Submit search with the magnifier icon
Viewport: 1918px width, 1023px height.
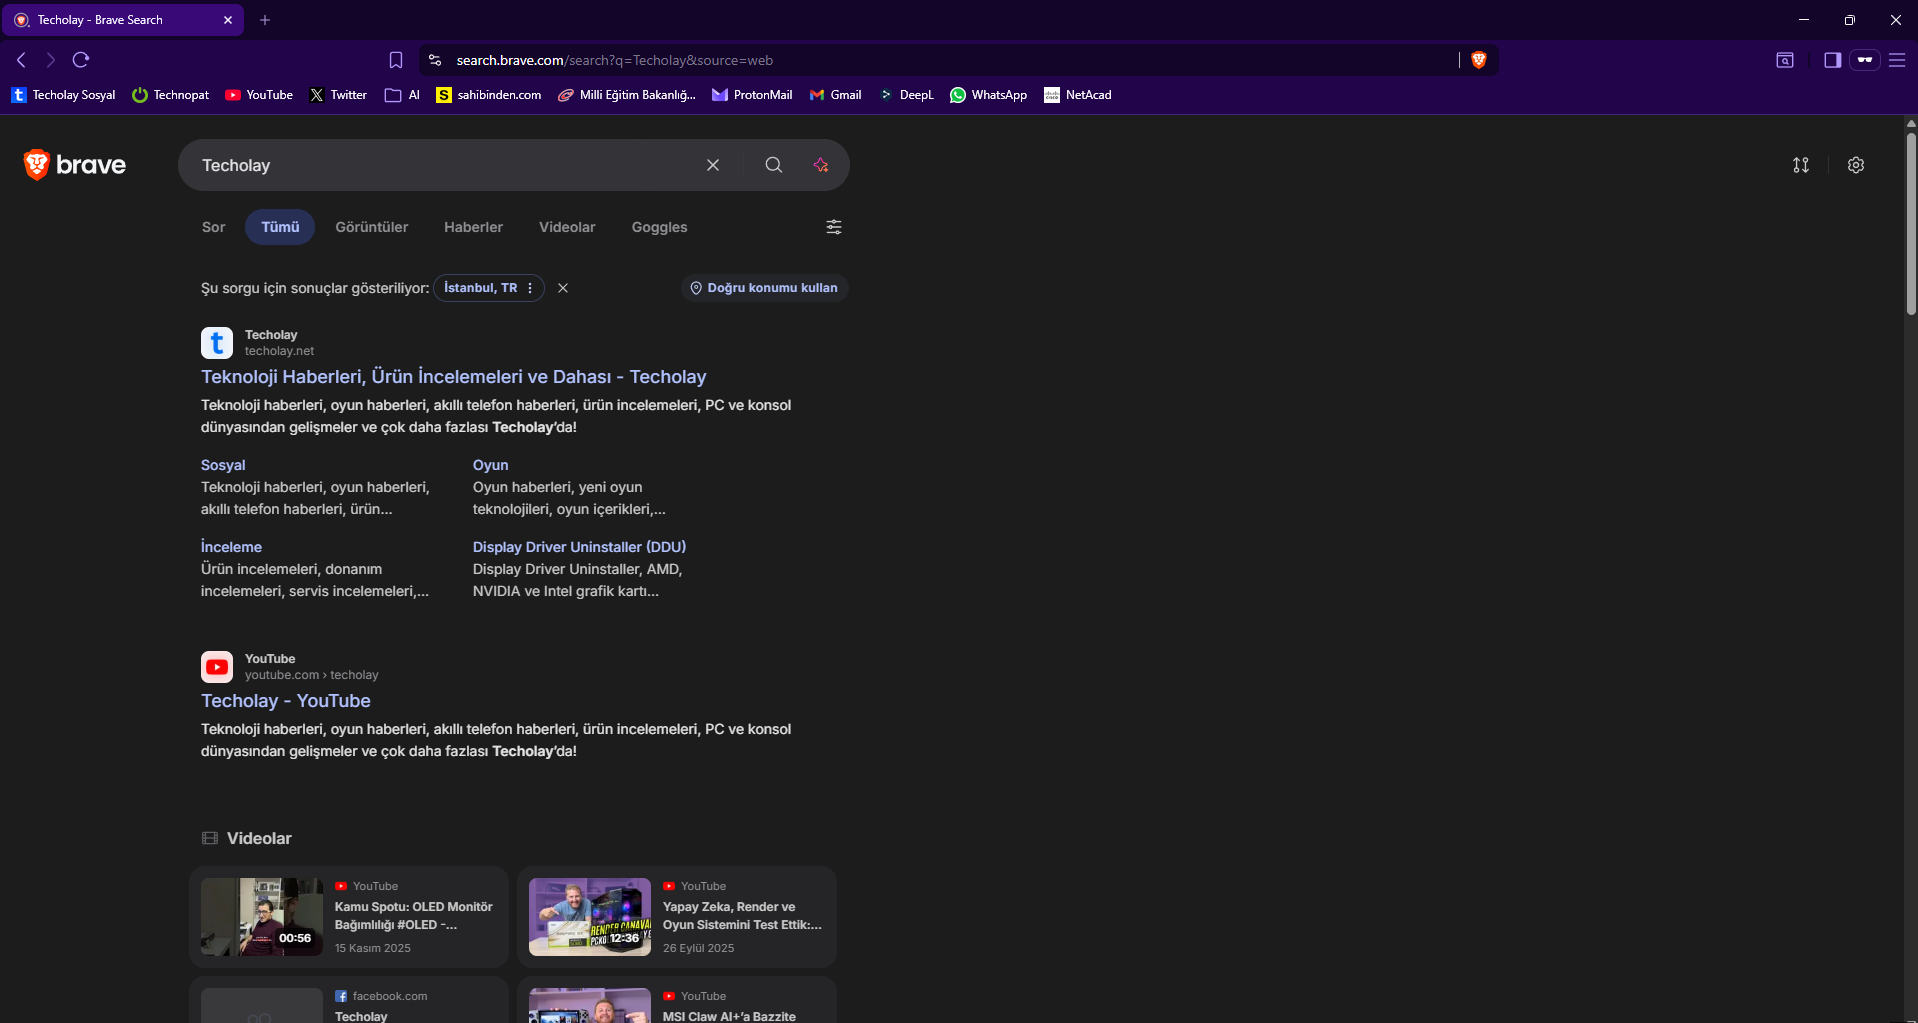click(774, 165)
